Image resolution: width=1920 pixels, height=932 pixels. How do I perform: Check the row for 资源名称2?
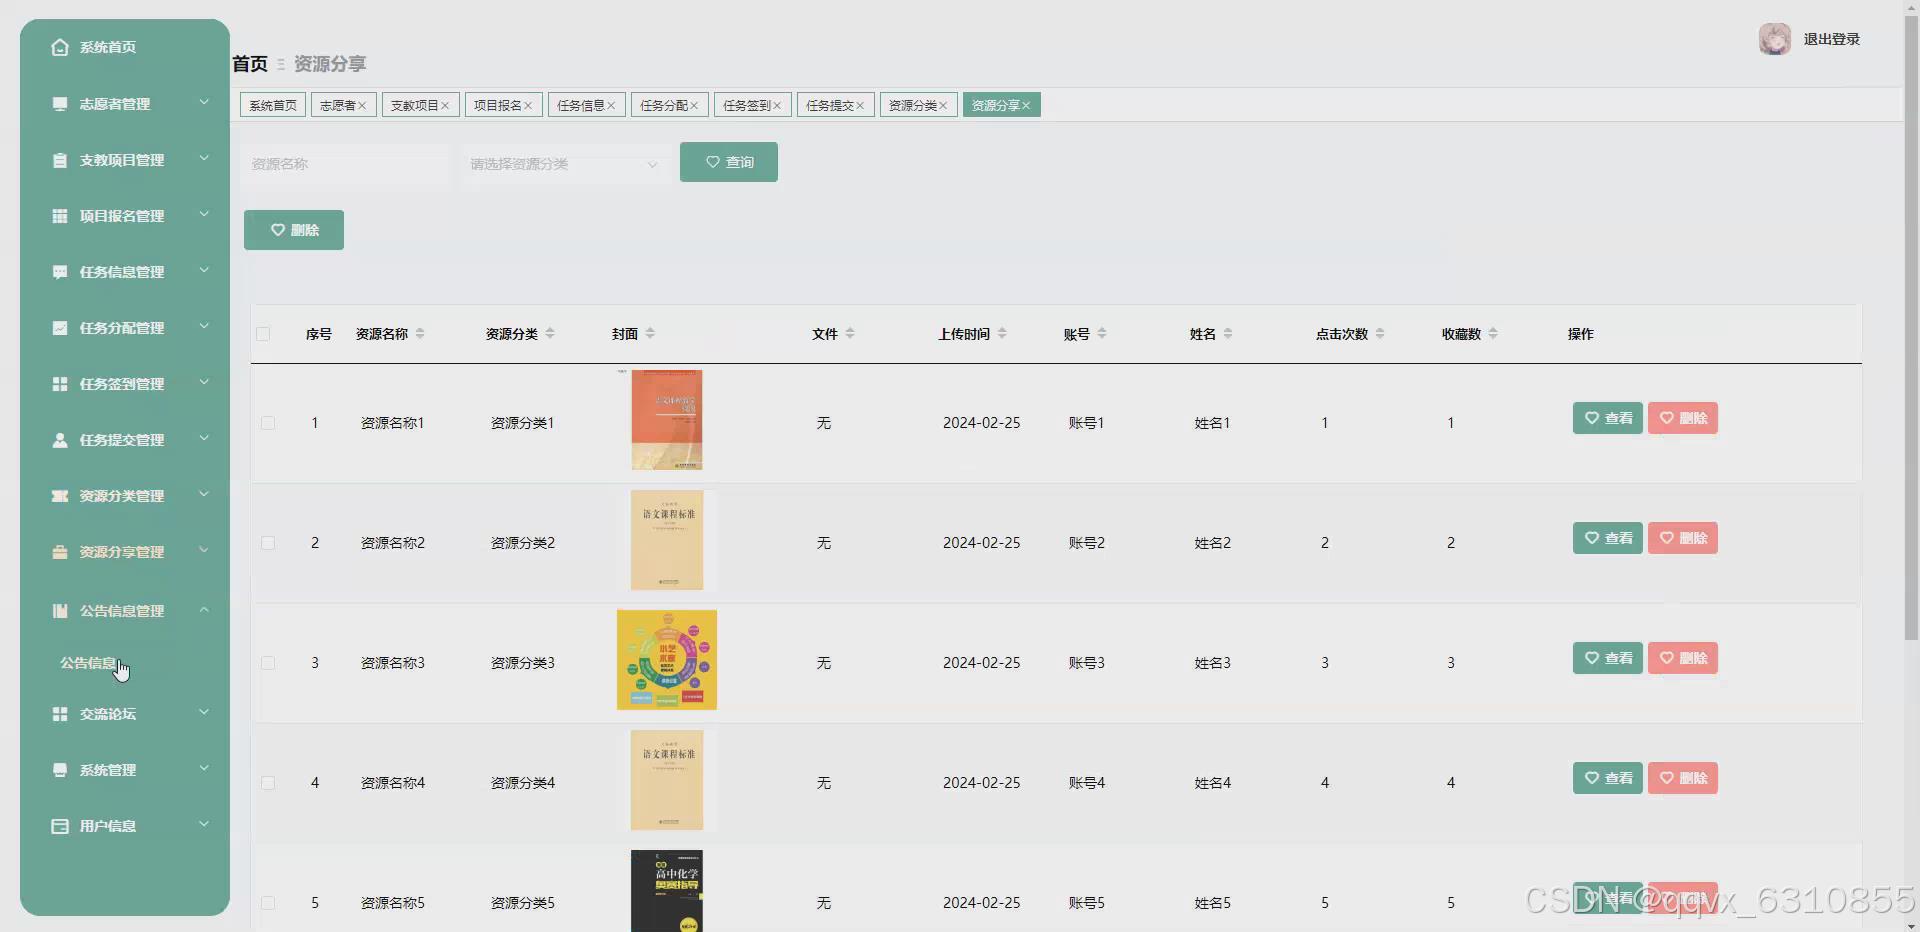pos(268,543)
